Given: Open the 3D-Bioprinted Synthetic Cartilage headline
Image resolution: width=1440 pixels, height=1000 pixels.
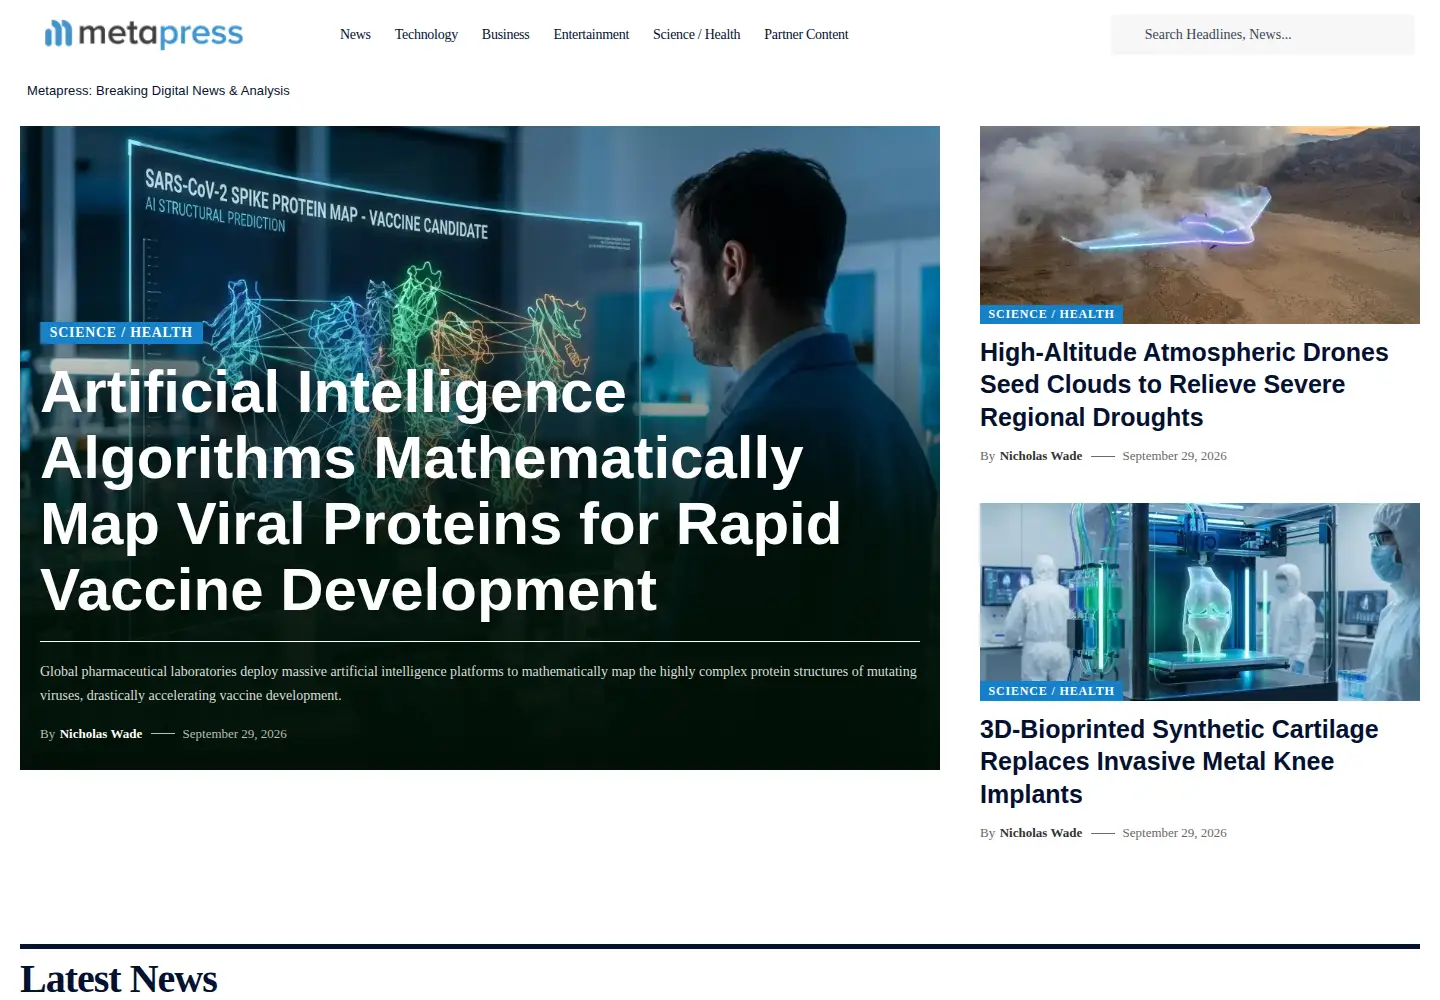Looking at the screenshot, I should click(x=1179, y=762).
